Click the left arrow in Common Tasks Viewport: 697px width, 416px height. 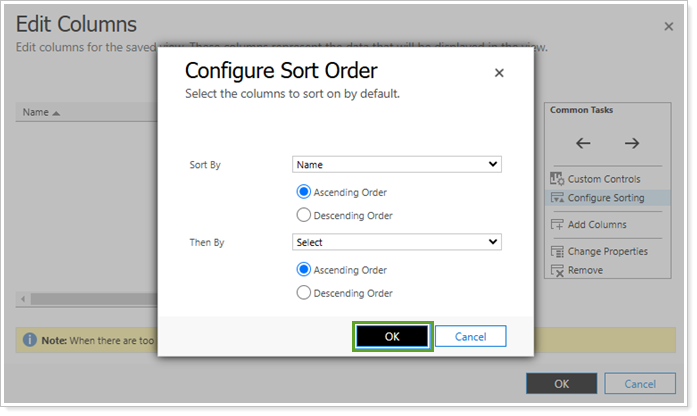[583, 144]
